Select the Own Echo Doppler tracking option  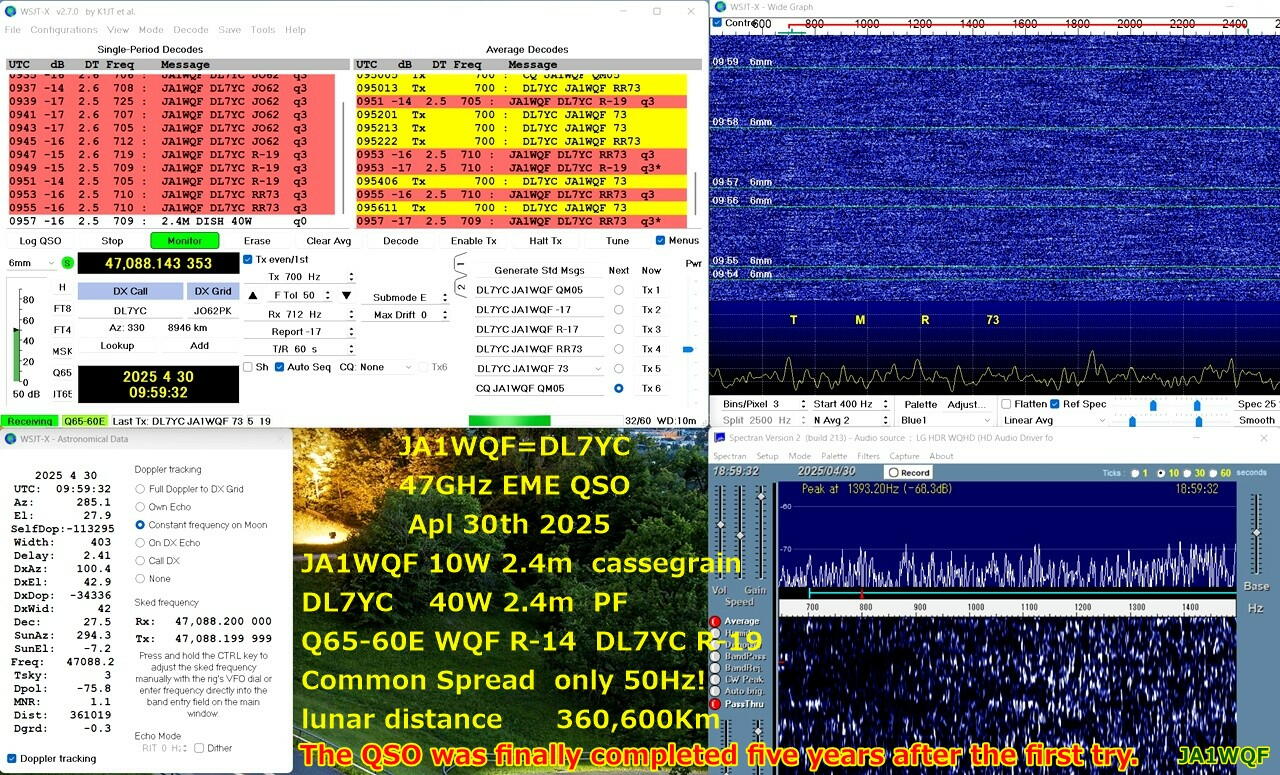140,507
